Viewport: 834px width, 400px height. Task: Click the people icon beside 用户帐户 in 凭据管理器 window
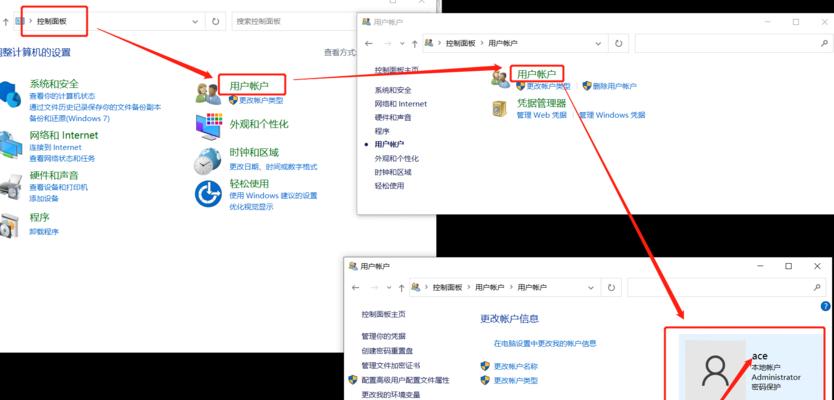click(x=501, y=79)
